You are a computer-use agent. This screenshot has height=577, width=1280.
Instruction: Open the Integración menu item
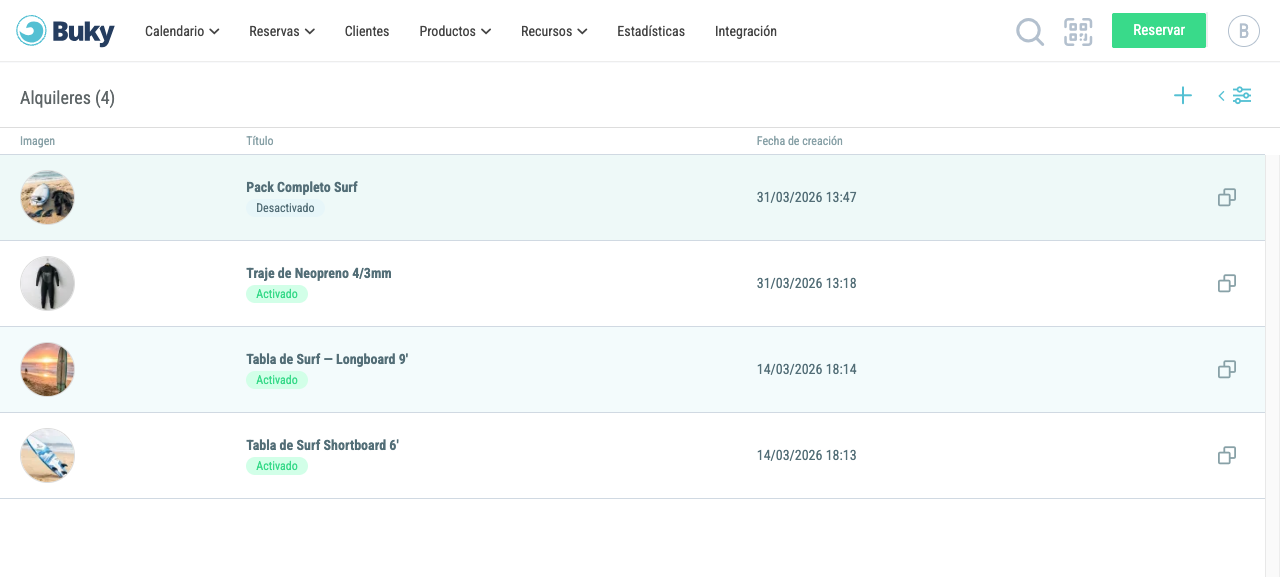(x=746, y=31)
